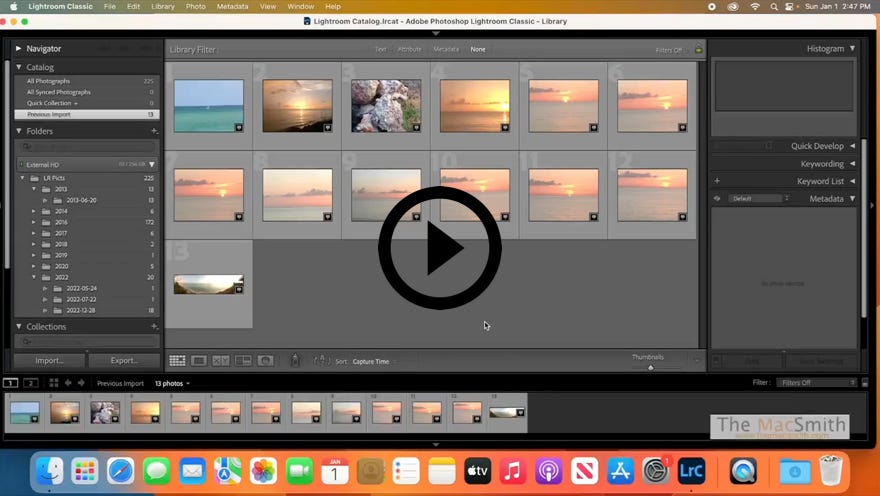
Task: Expand the Keywording panel
Action: 852,164
